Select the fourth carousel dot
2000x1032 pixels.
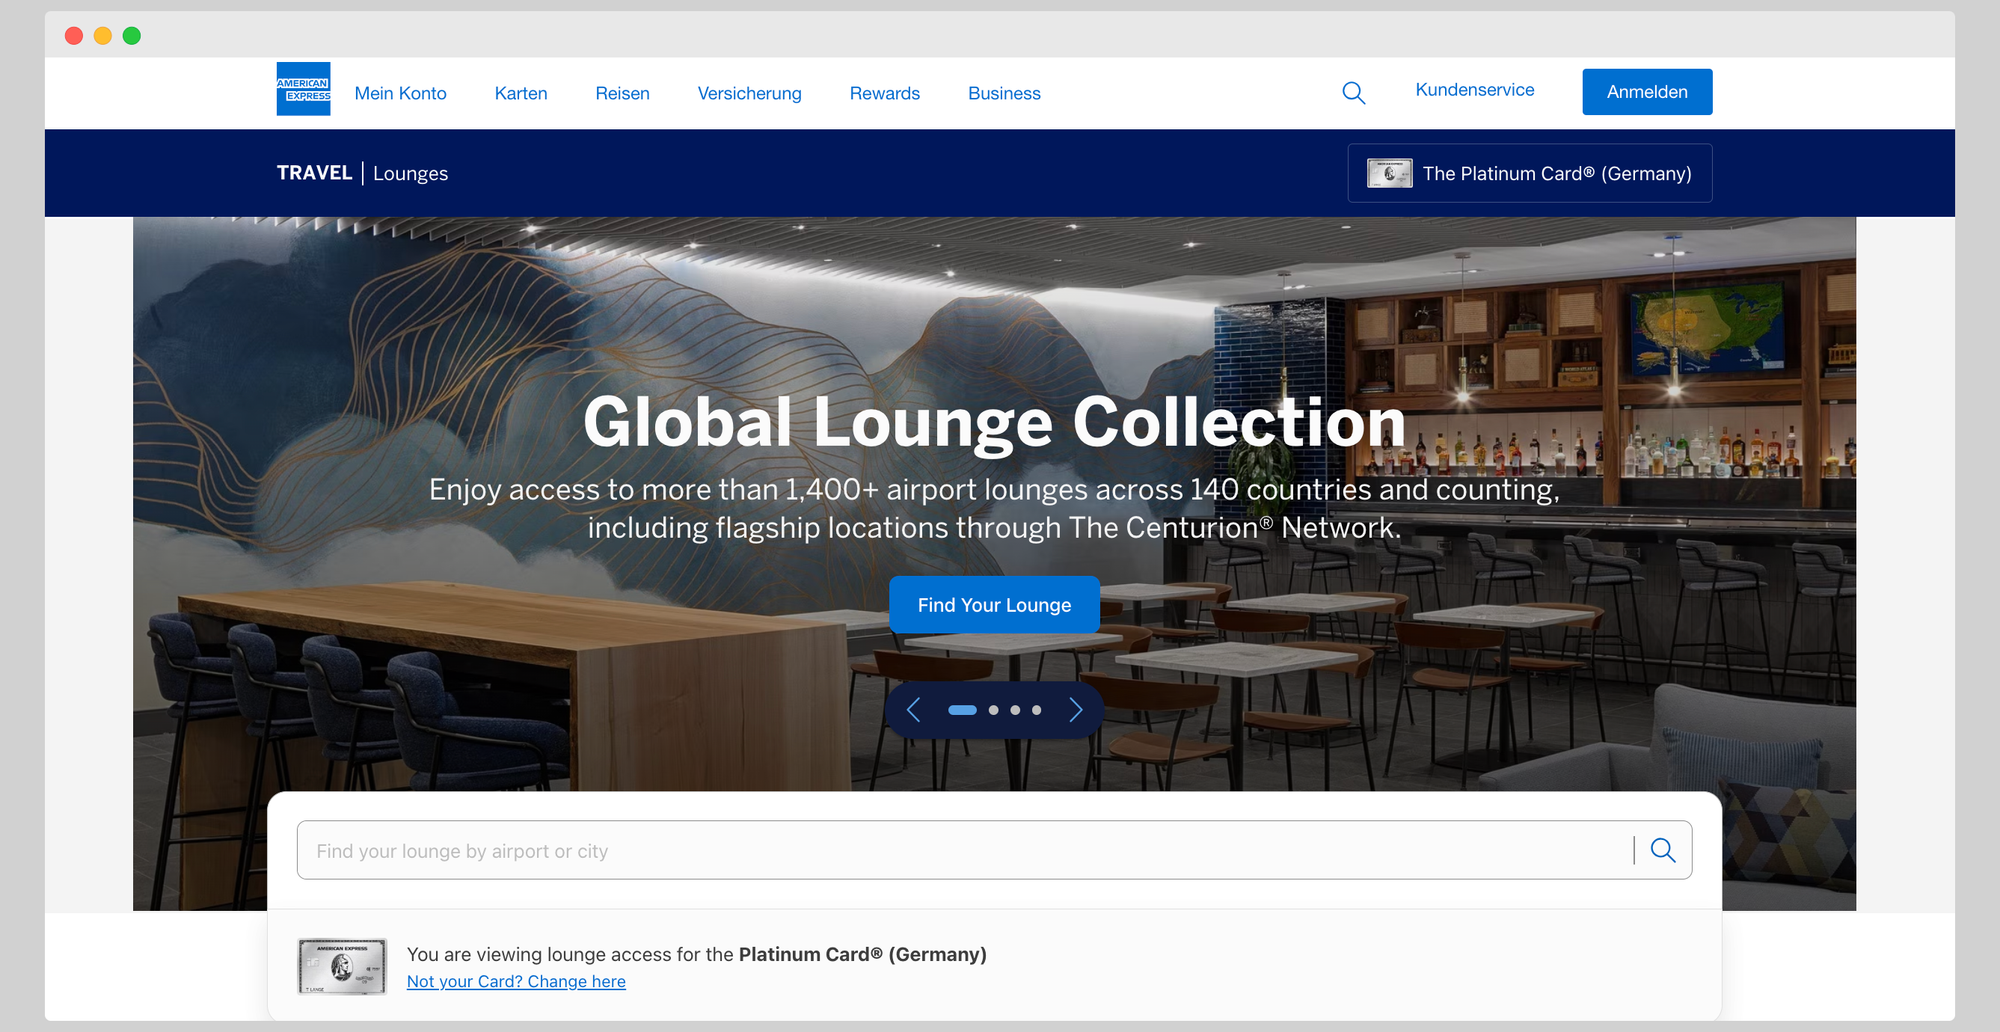coord(1037,710)
